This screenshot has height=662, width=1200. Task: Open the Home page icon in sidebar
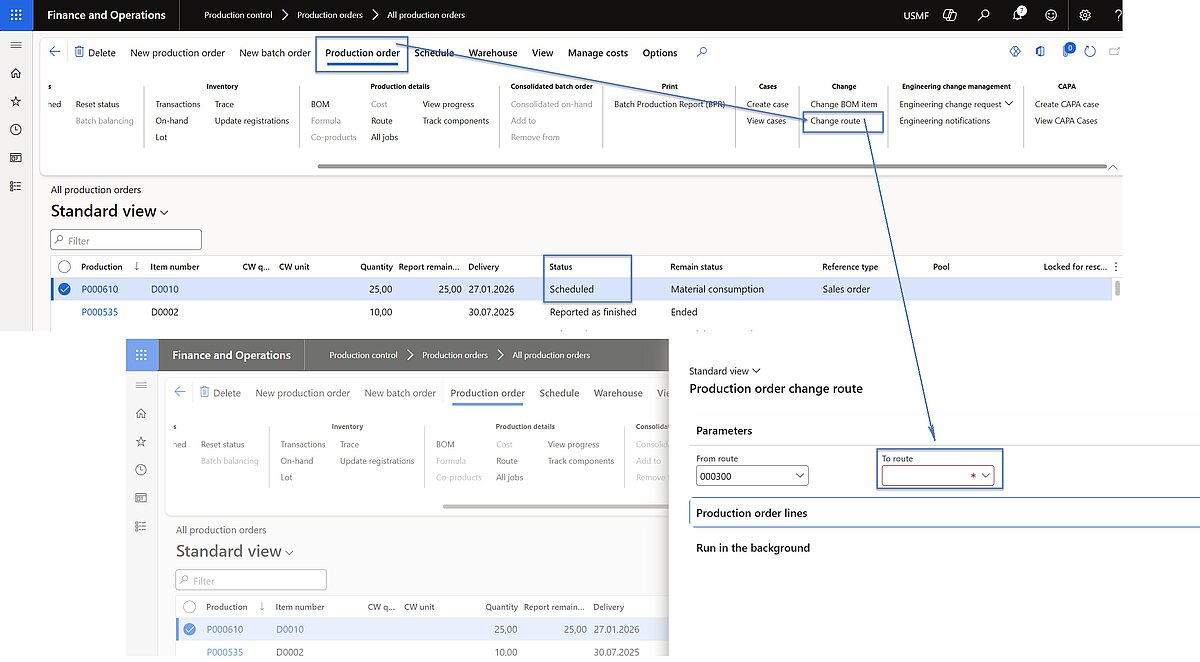tap(16, 73)
